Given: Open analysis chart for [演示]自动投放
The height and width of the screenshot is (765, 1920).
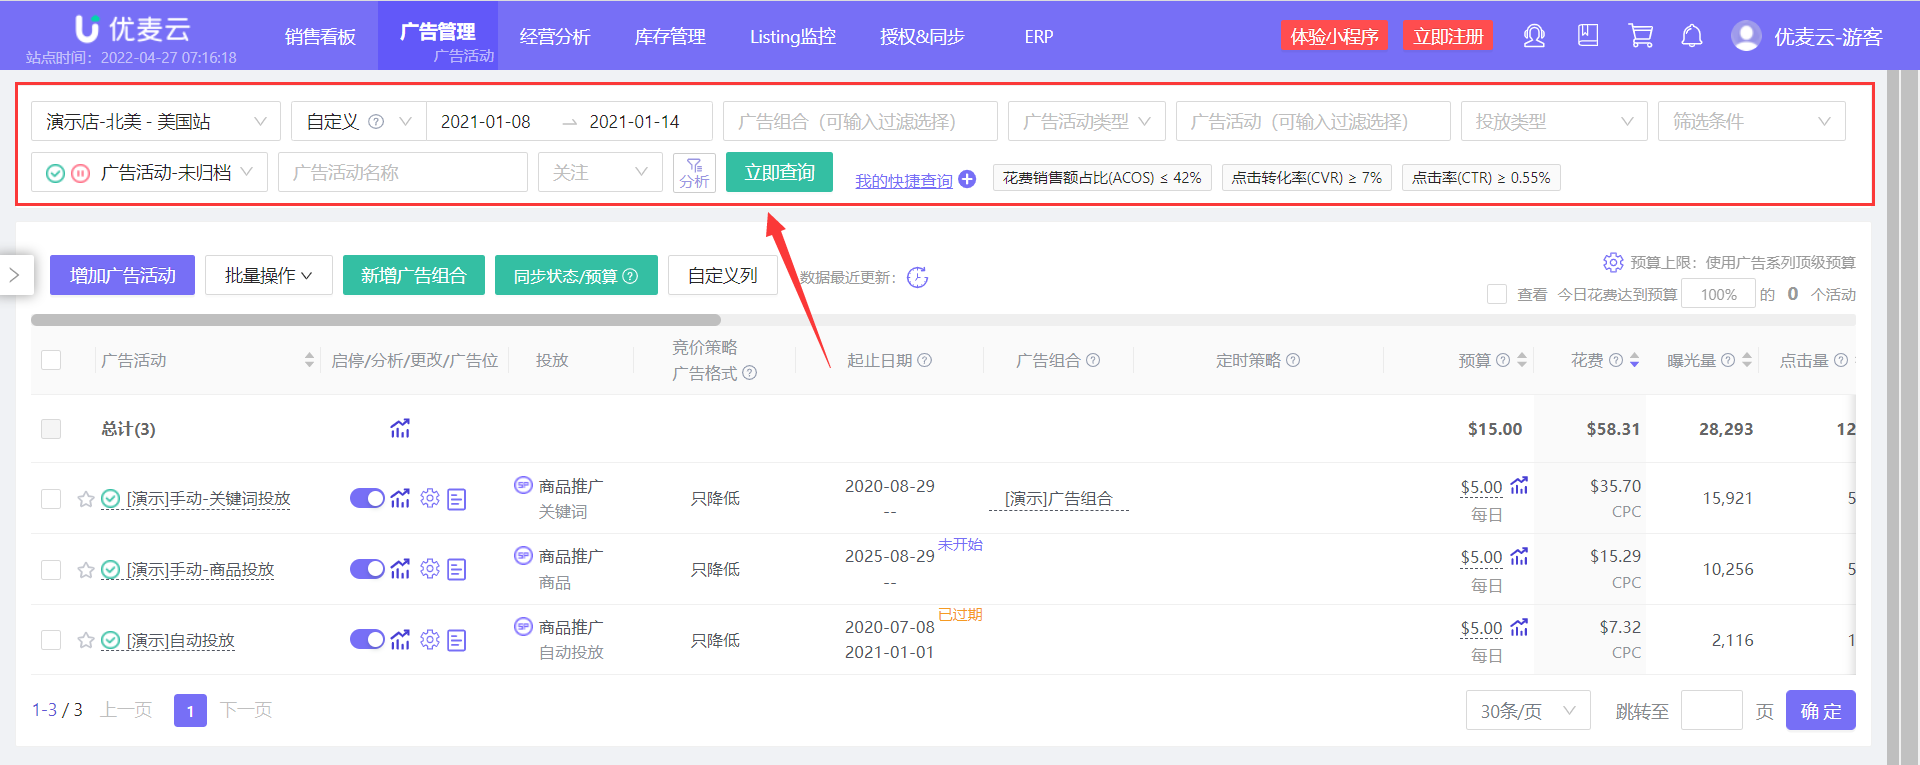Looking at the screenshot, I should pos(400,639).
